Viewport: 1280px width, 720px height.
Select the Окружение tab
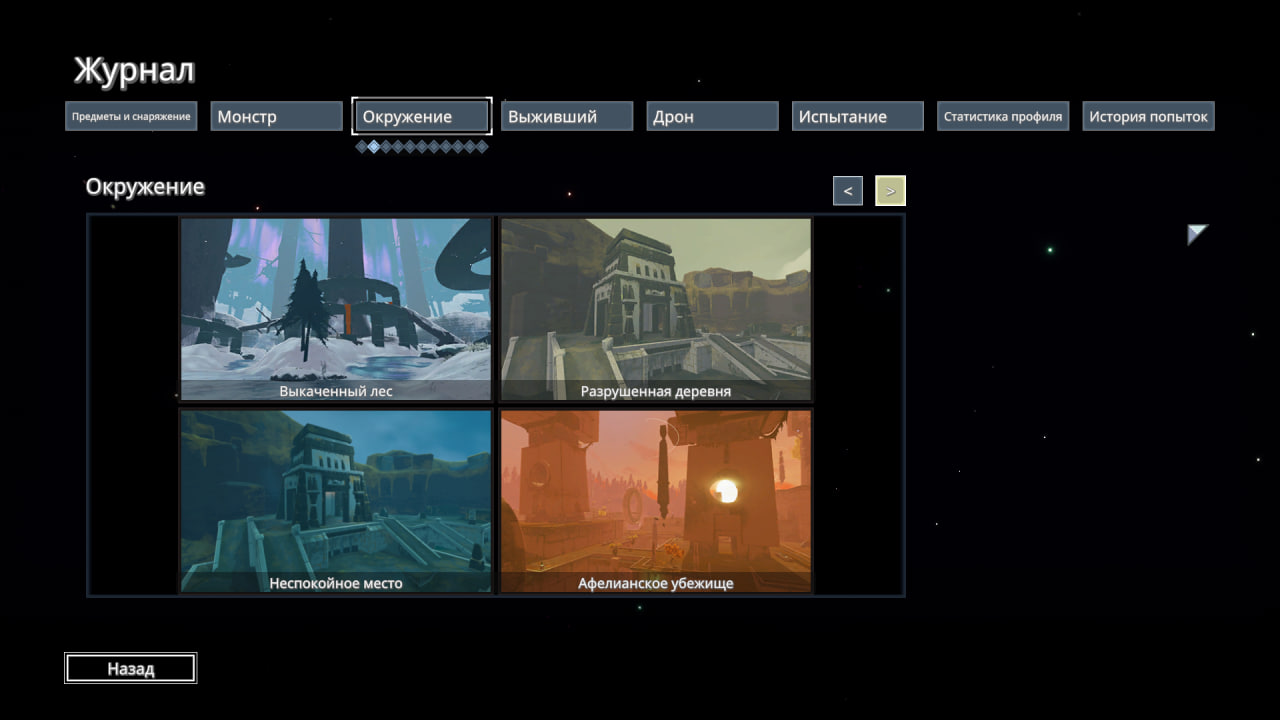422,116
